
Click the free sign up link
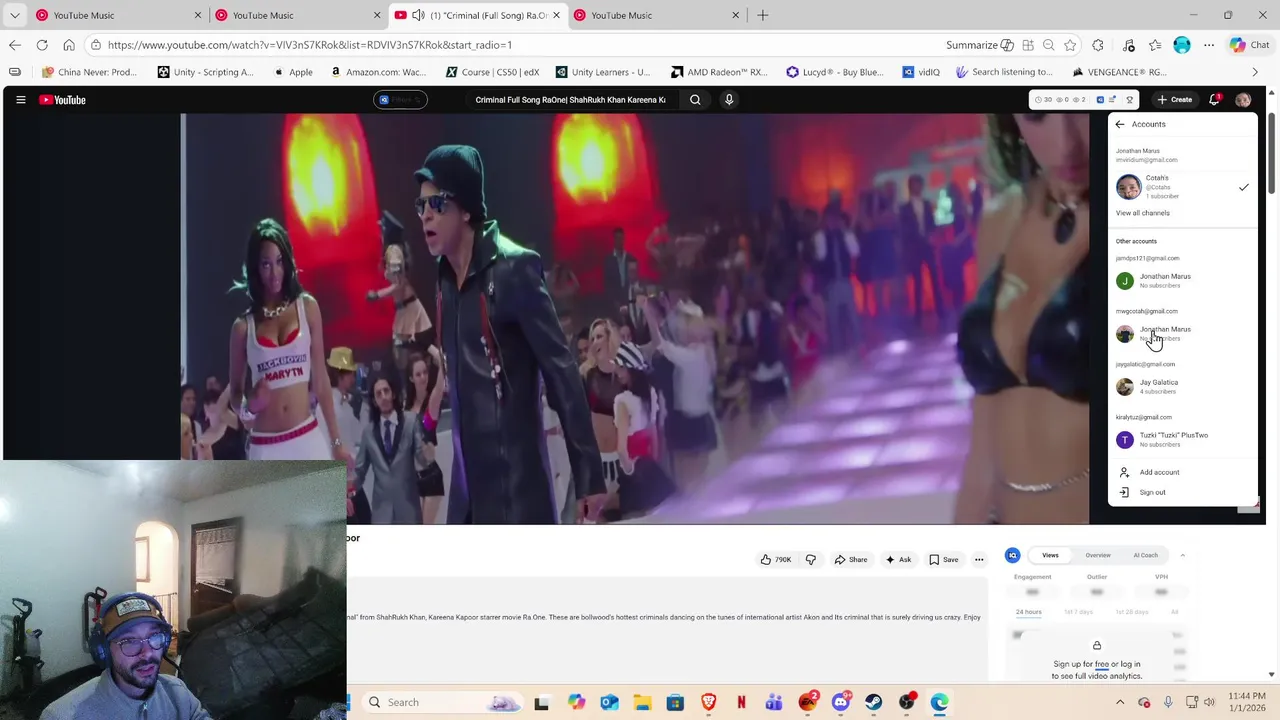(x=1101, y=664)
